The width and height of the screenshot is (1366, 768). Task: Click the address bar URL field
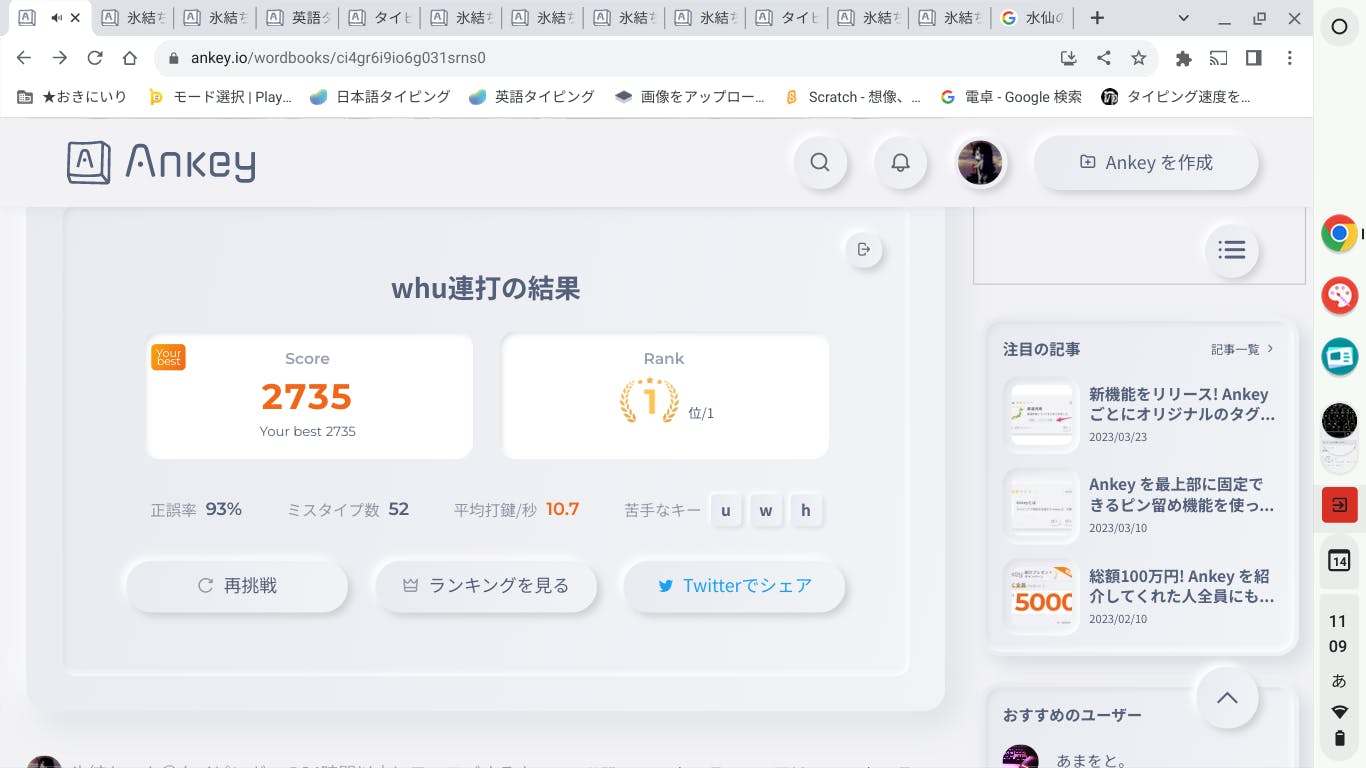(x=600, y=58)
